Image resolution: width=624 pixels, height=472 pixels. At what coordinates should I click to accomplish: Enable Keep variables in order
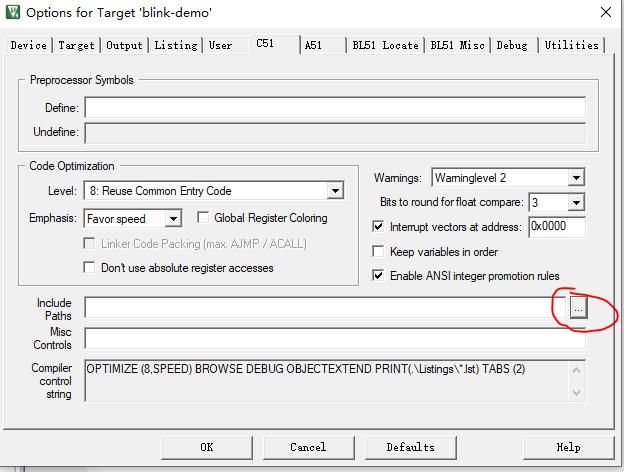point(378,251)
